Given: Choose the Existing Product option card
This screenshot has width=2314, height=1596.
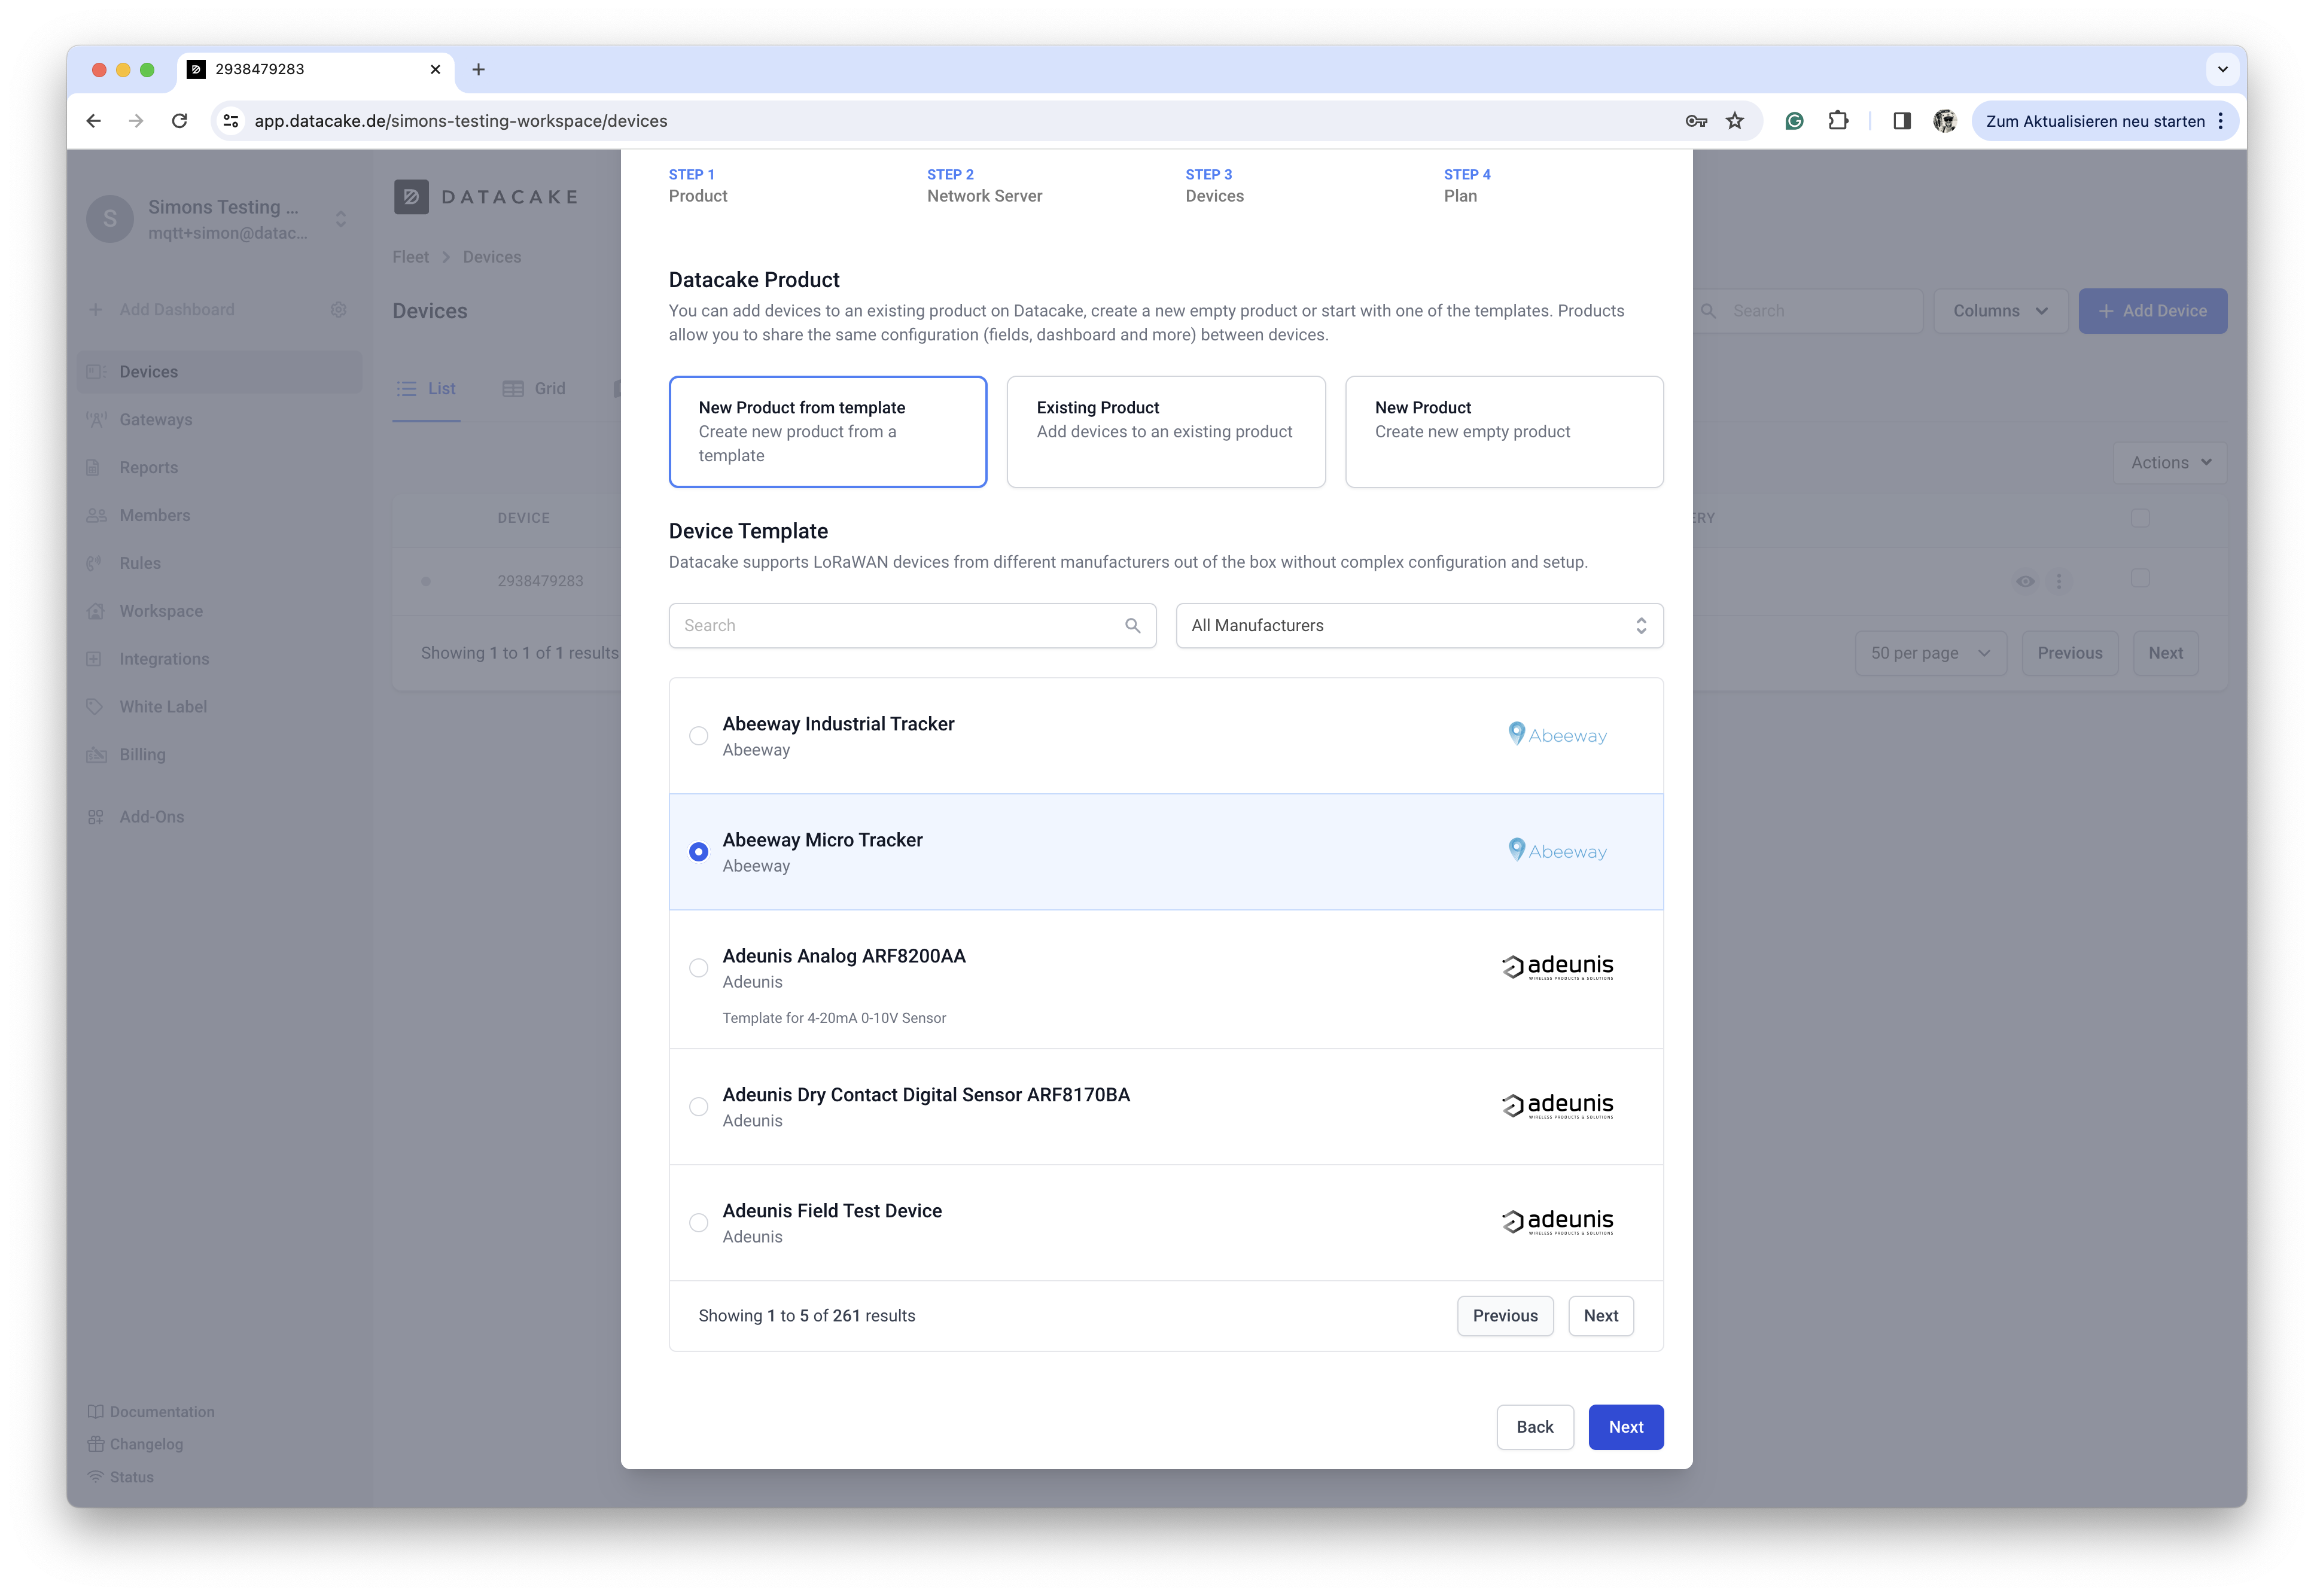Looking at the screenshot, I should tap(1165, 432).
